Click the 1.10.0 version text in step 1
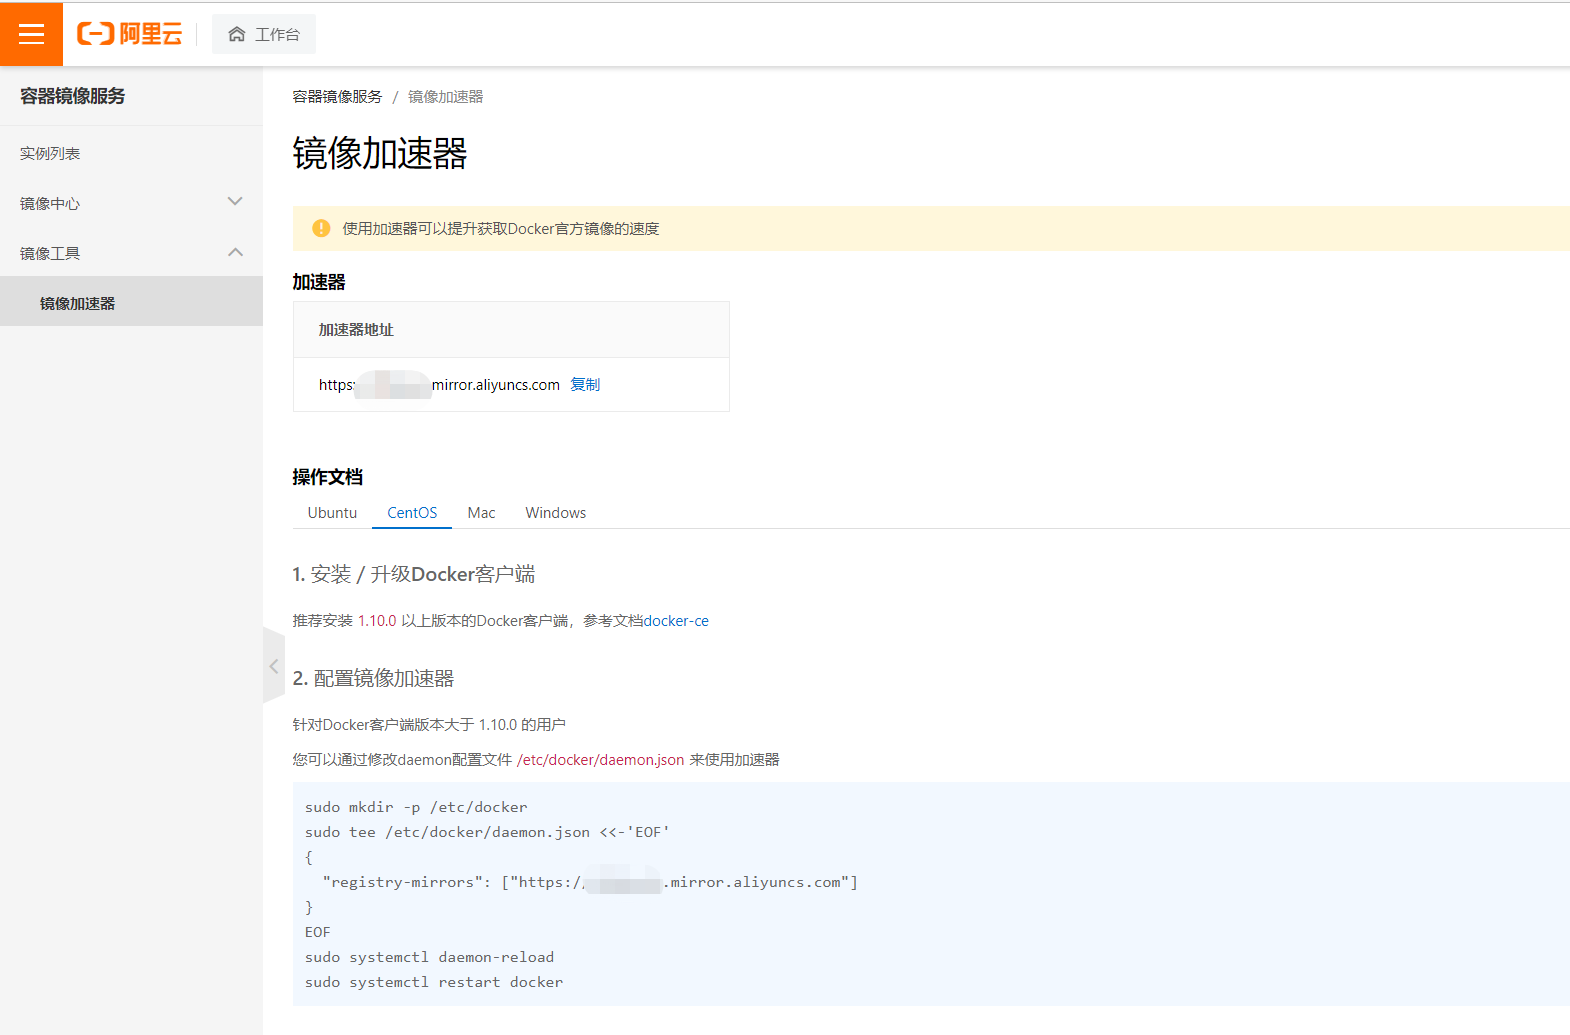The image size is (1570, 1035). tap(377, 621)
